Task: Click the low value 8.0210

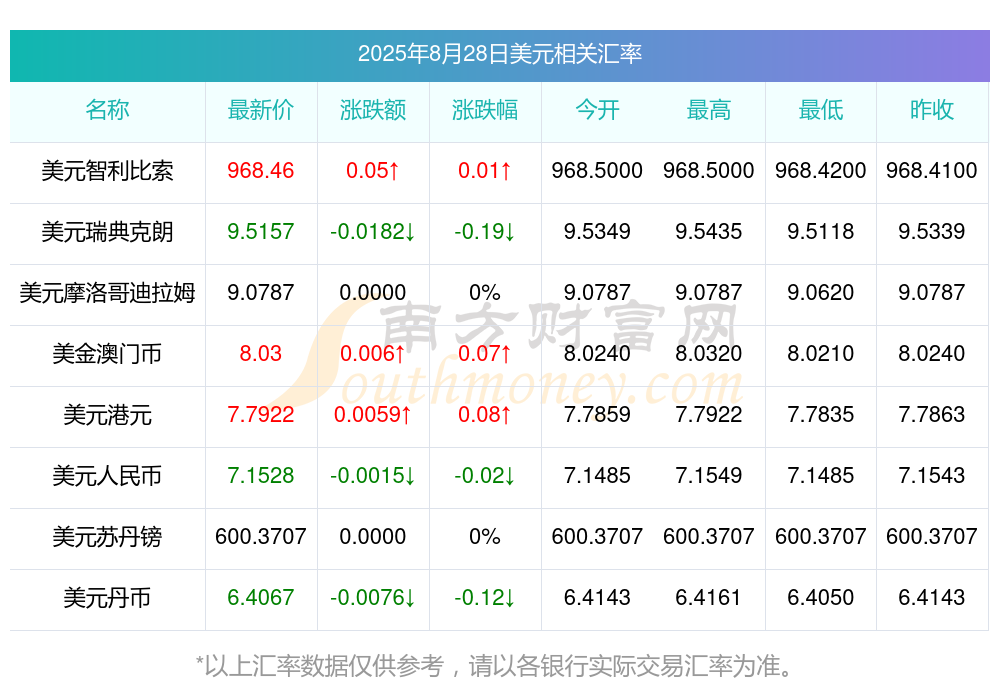Action: point(821,353)
